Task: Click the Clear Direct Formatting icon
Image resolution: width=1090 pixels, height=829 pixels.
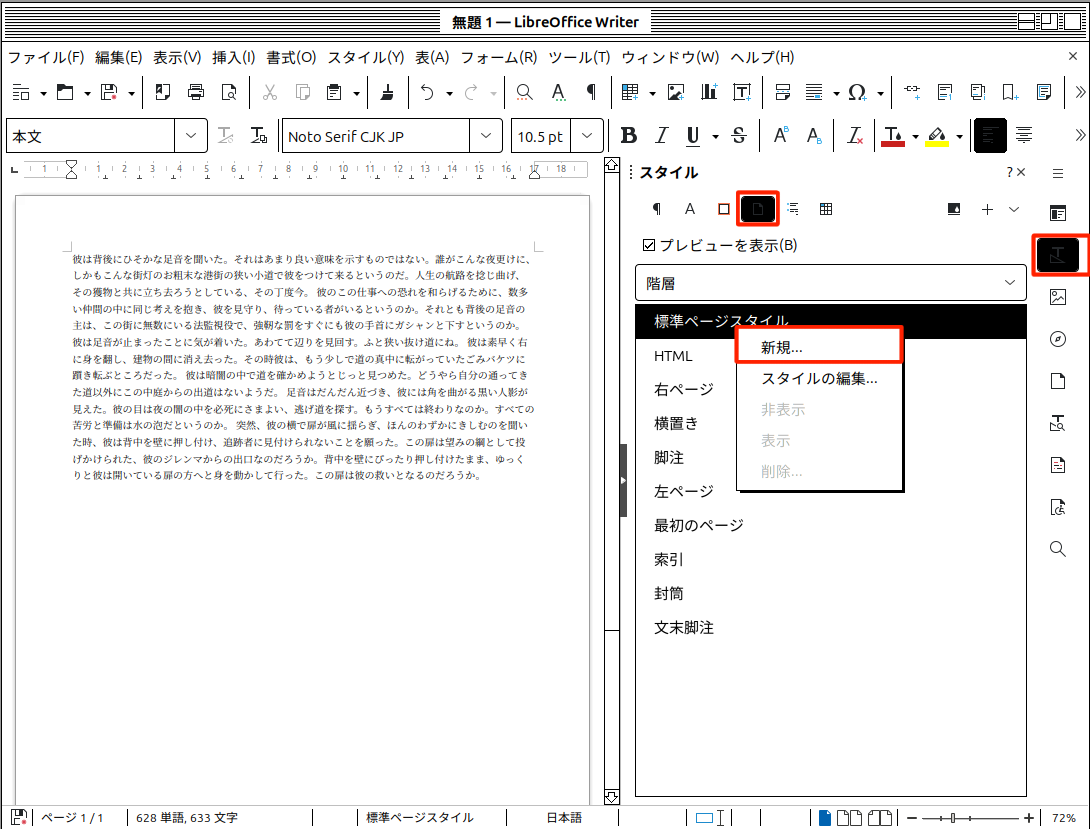Action: click(855, 136)
